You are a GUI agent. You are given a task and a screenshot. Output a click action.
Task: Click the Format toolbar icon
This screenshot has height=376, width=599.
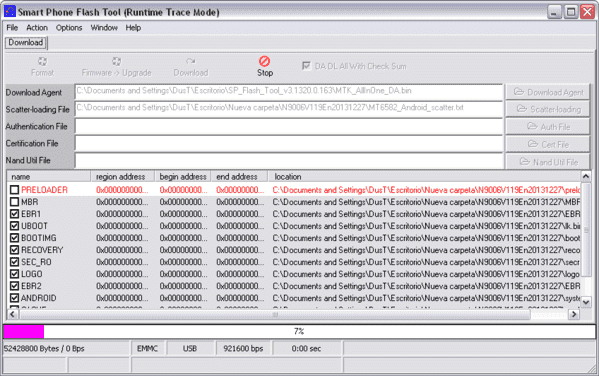pyautogui.click(x=42, y=61)
